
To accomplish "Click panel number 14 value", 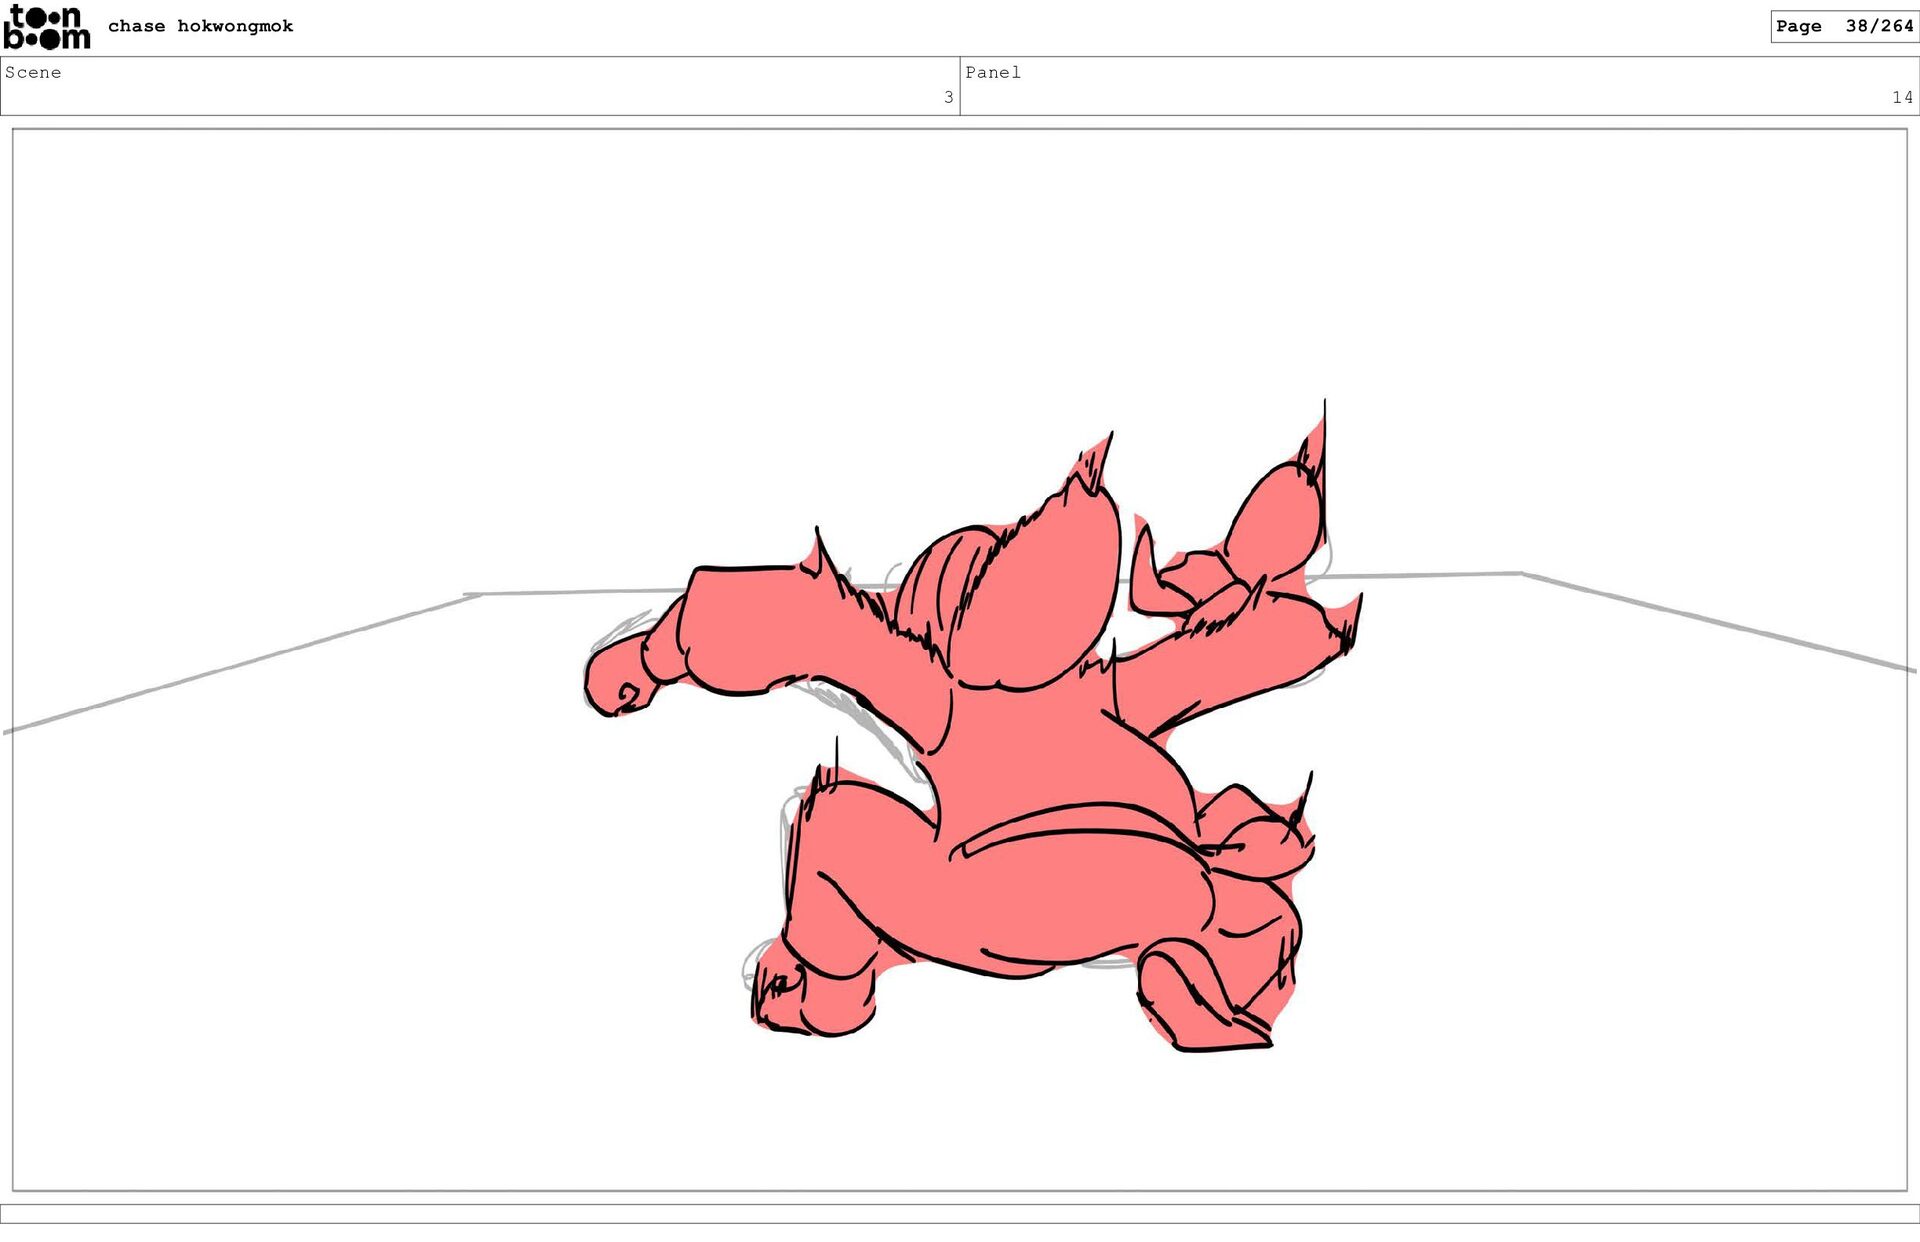I will pos(1901,97).
